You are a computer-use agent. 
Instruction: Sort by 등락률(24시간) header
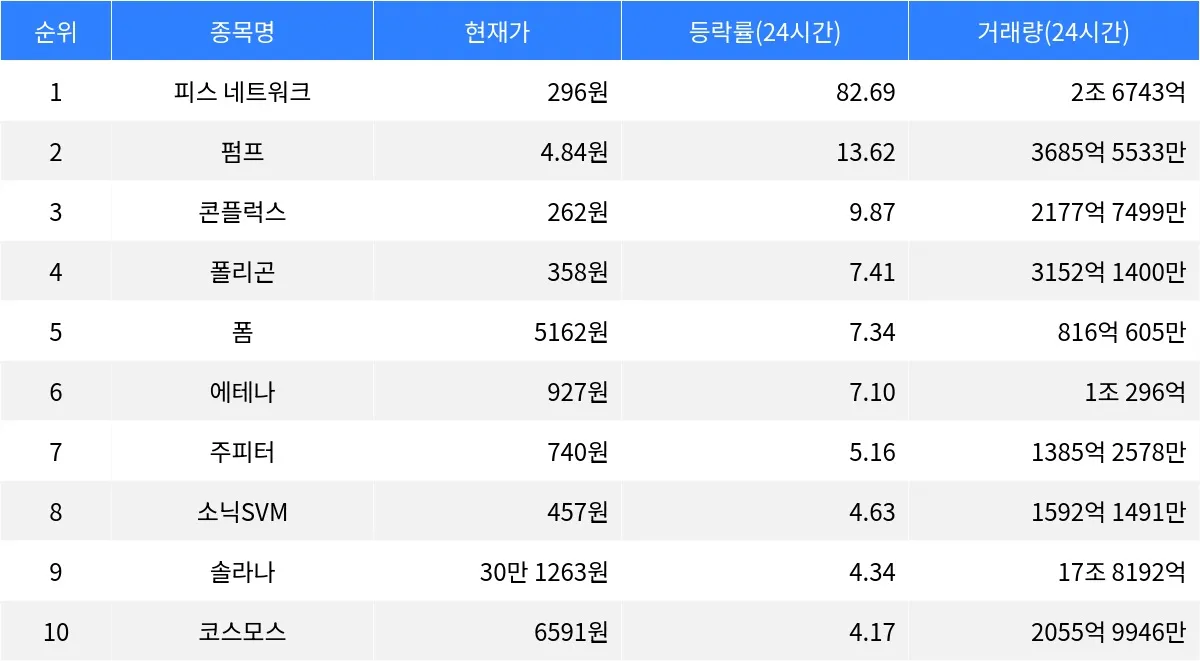pos(765,31)
